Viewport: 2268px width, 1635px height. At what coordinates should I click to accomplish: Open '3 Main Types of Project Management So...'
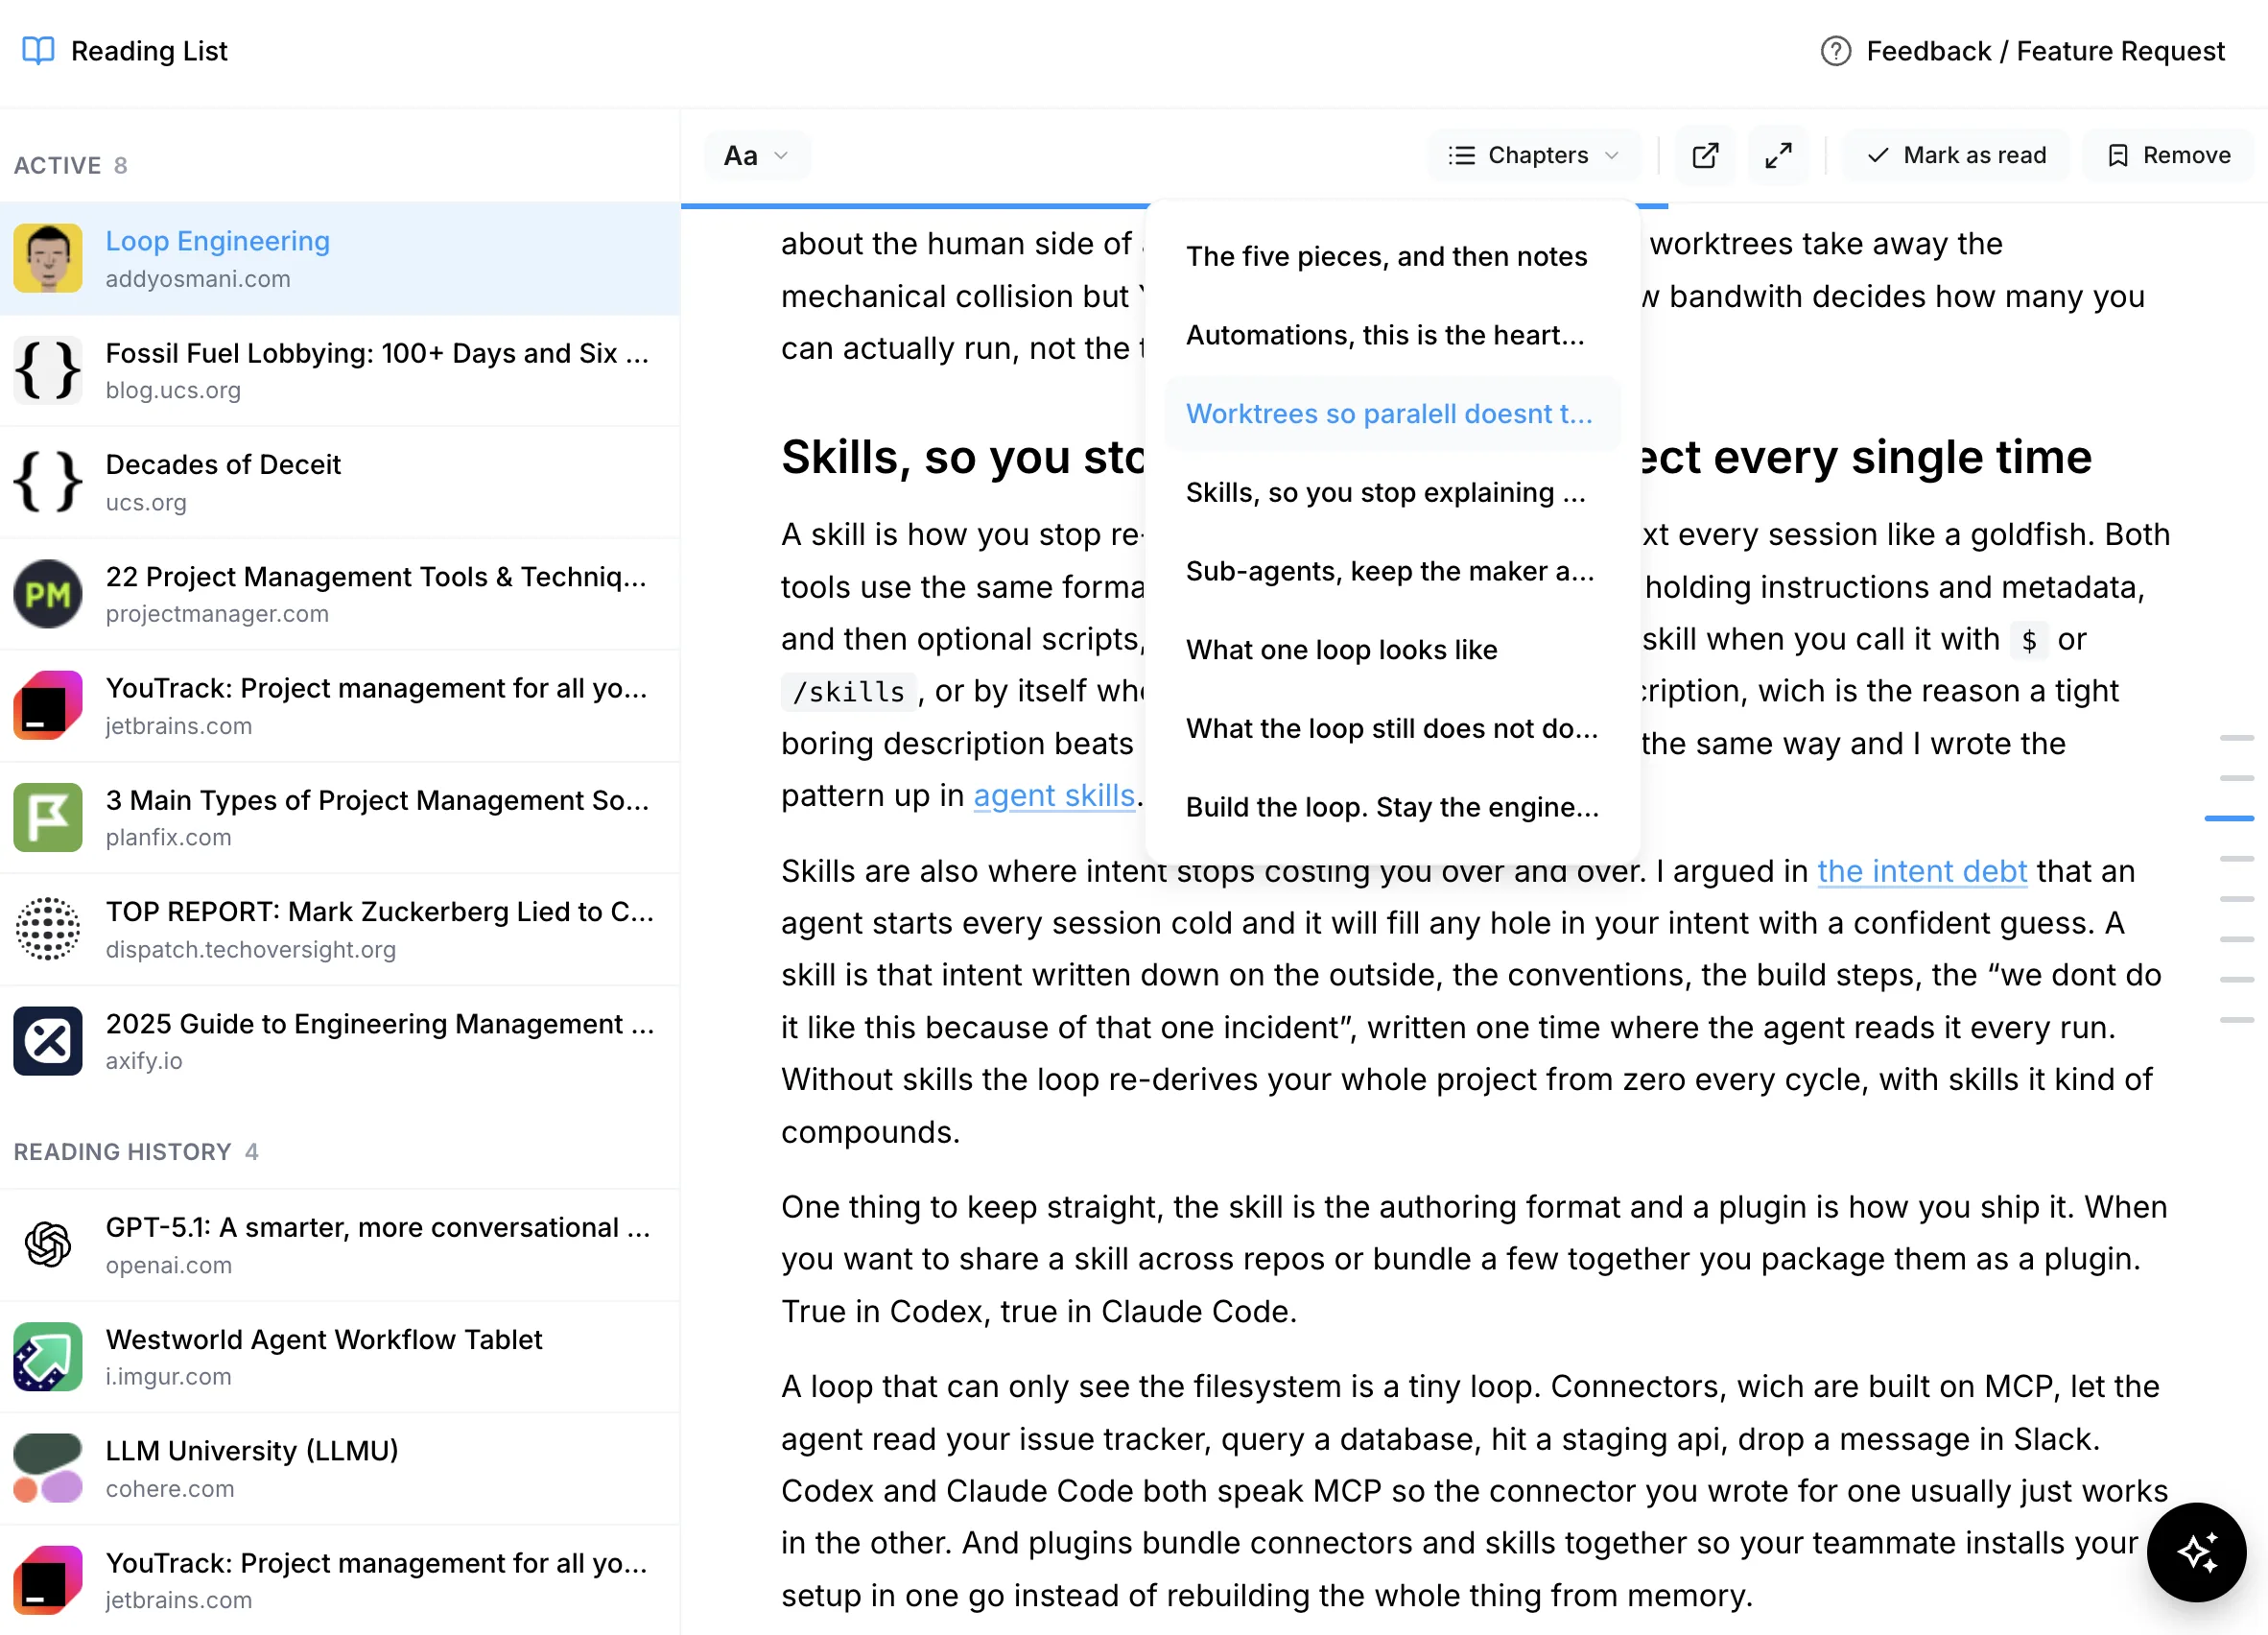pyautogui.click(x=340, y=818)
